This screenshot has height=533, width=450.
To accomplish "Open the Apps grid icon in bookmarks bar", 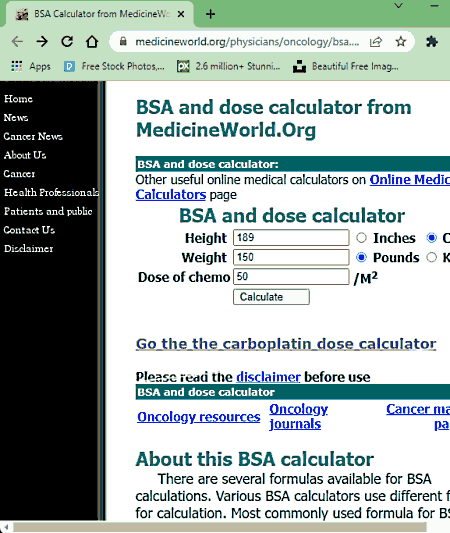I will (16, 66).
